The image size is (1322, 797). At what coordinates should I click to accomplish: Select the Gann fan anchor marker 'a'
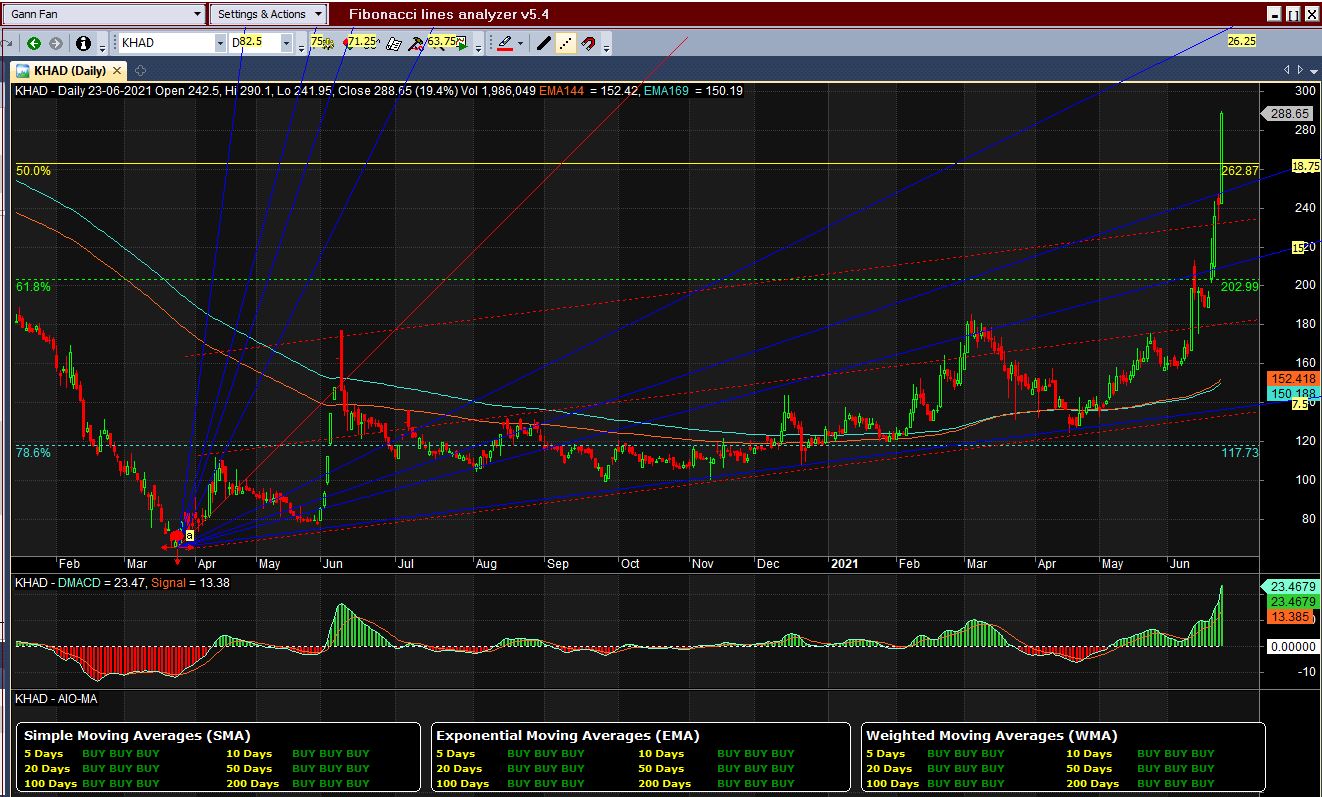(x=189, y=536)
